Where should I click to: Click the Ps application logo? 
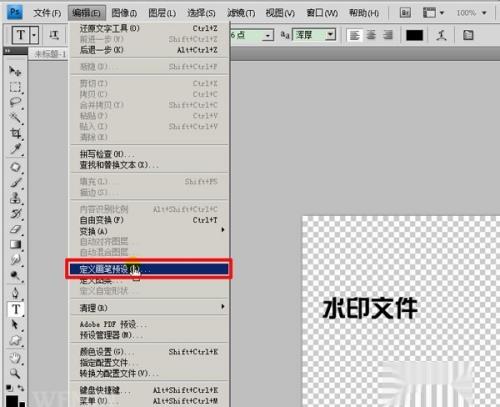tap(15, 13)
